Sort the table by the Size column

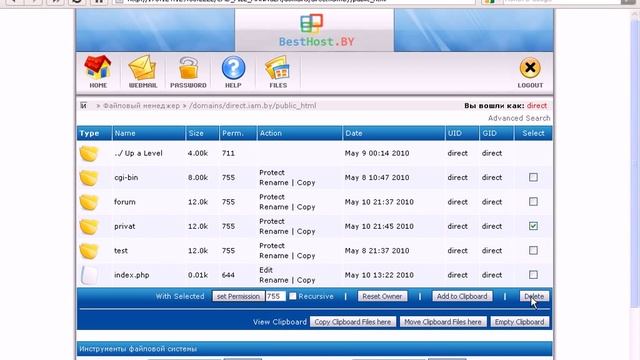(196, 133)
